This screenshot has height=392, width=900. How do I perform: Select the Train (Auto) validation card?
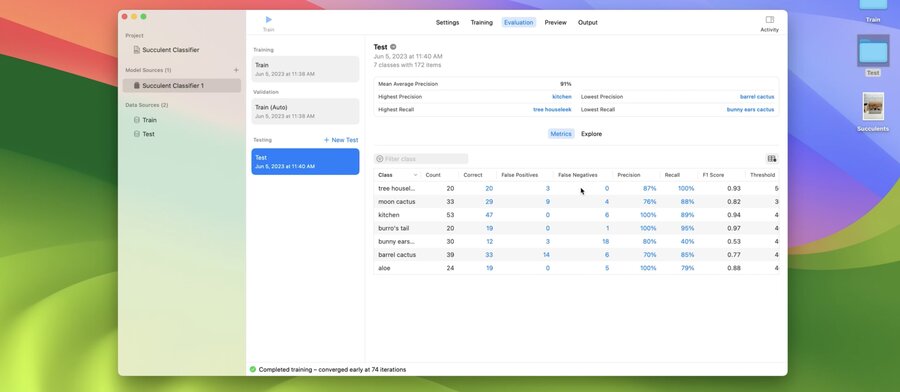pyautogui.click(x=305, y=111)
